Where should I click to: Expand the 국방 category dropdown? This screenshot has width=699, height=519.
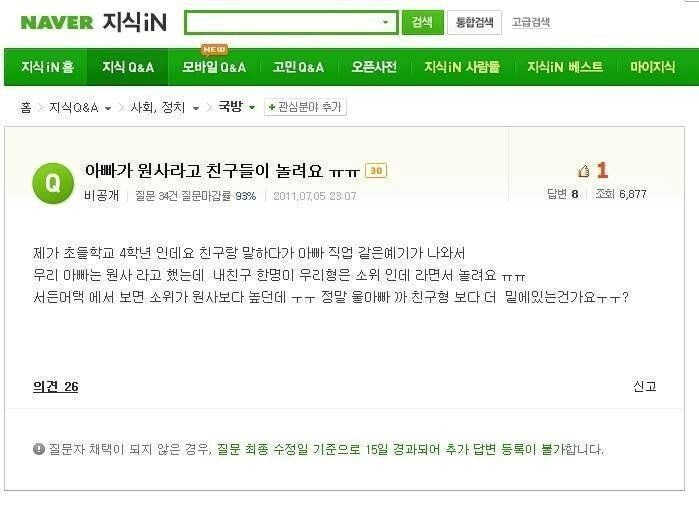click(252, 107)
